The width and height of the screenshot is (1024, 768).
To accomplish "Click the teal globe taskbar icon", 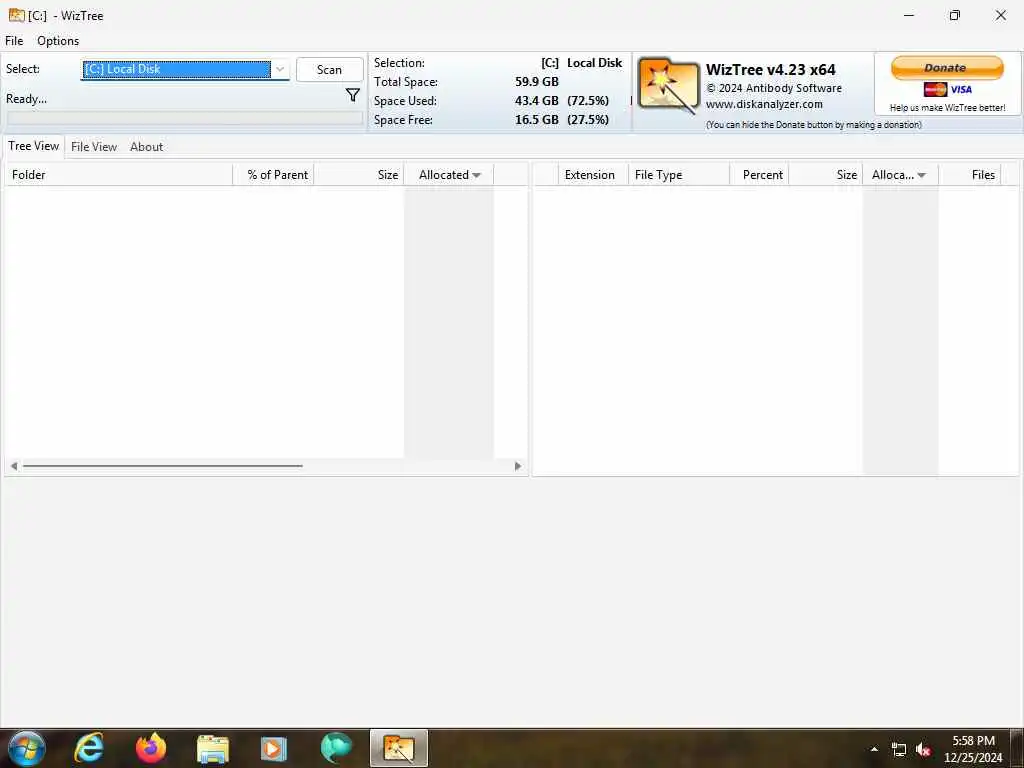I will 336,748.
